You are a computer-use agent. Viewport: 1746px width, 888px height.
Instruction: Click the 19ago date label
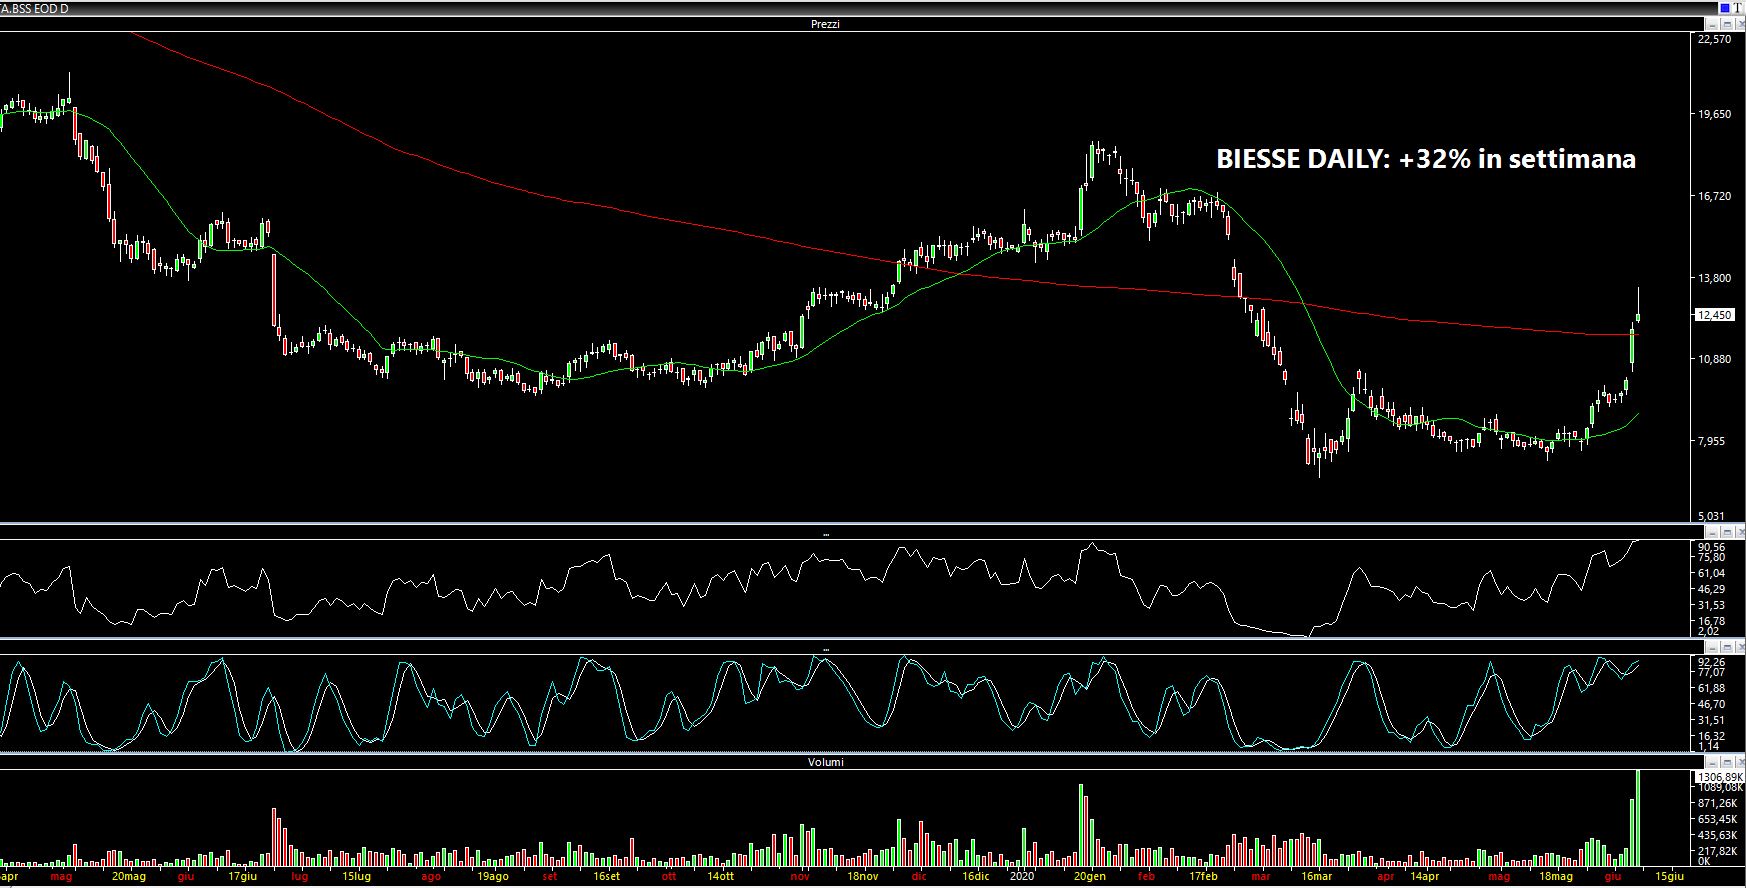pyautogui.click(x=492, y=876)
